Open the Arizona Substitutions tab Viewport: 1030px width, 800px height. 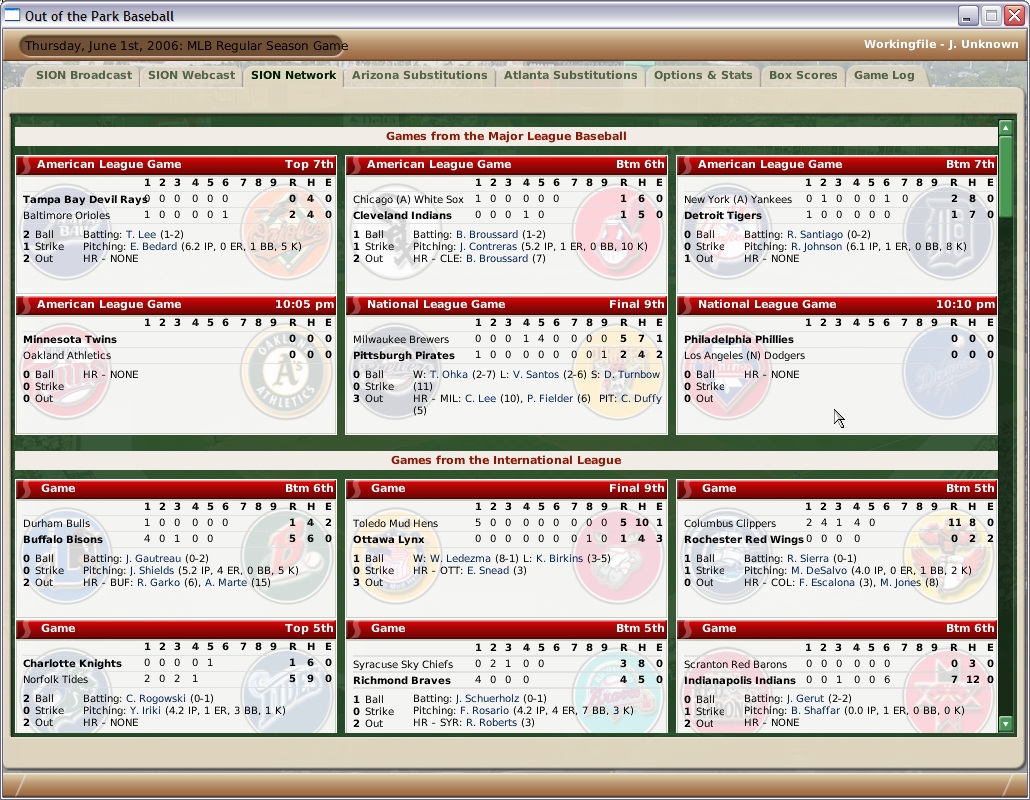point(420,75)
